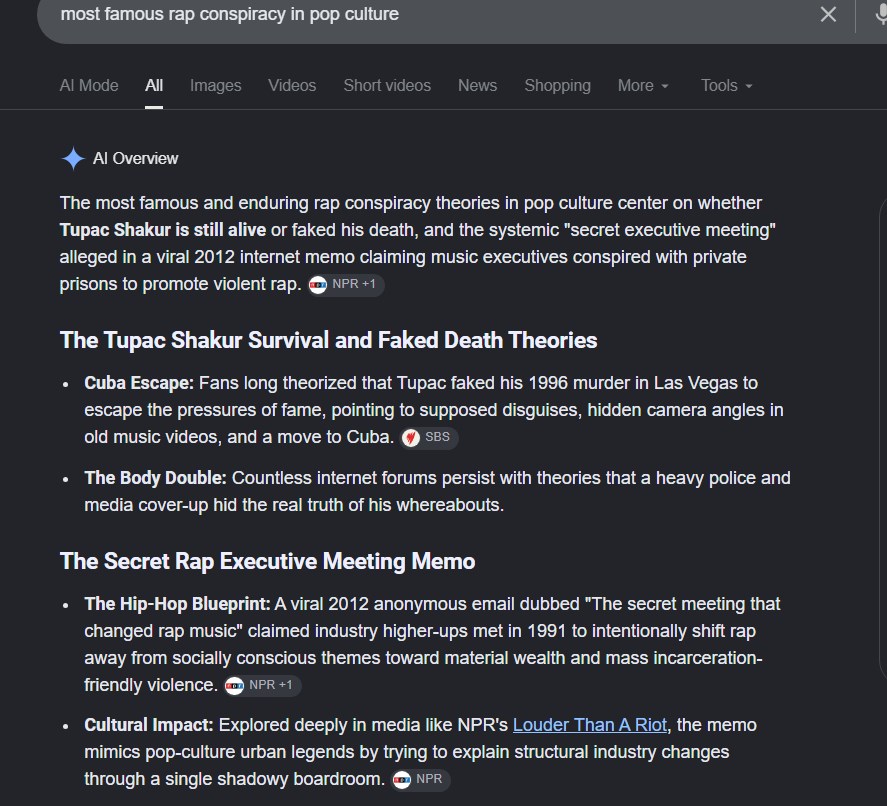
Task: Expand the Tools dropdown
Action: (726, 85)
